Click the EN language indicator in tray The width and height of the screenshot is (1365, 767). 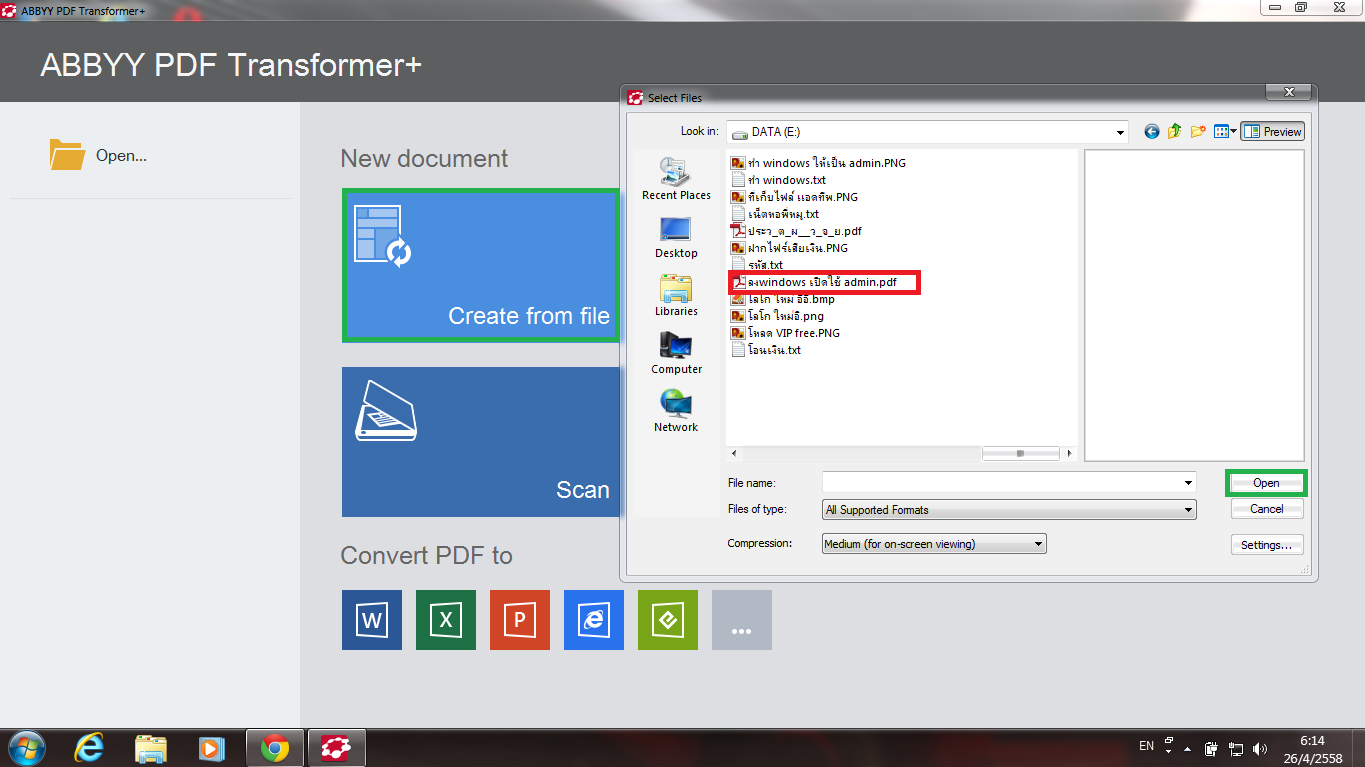coord(1146,746)
